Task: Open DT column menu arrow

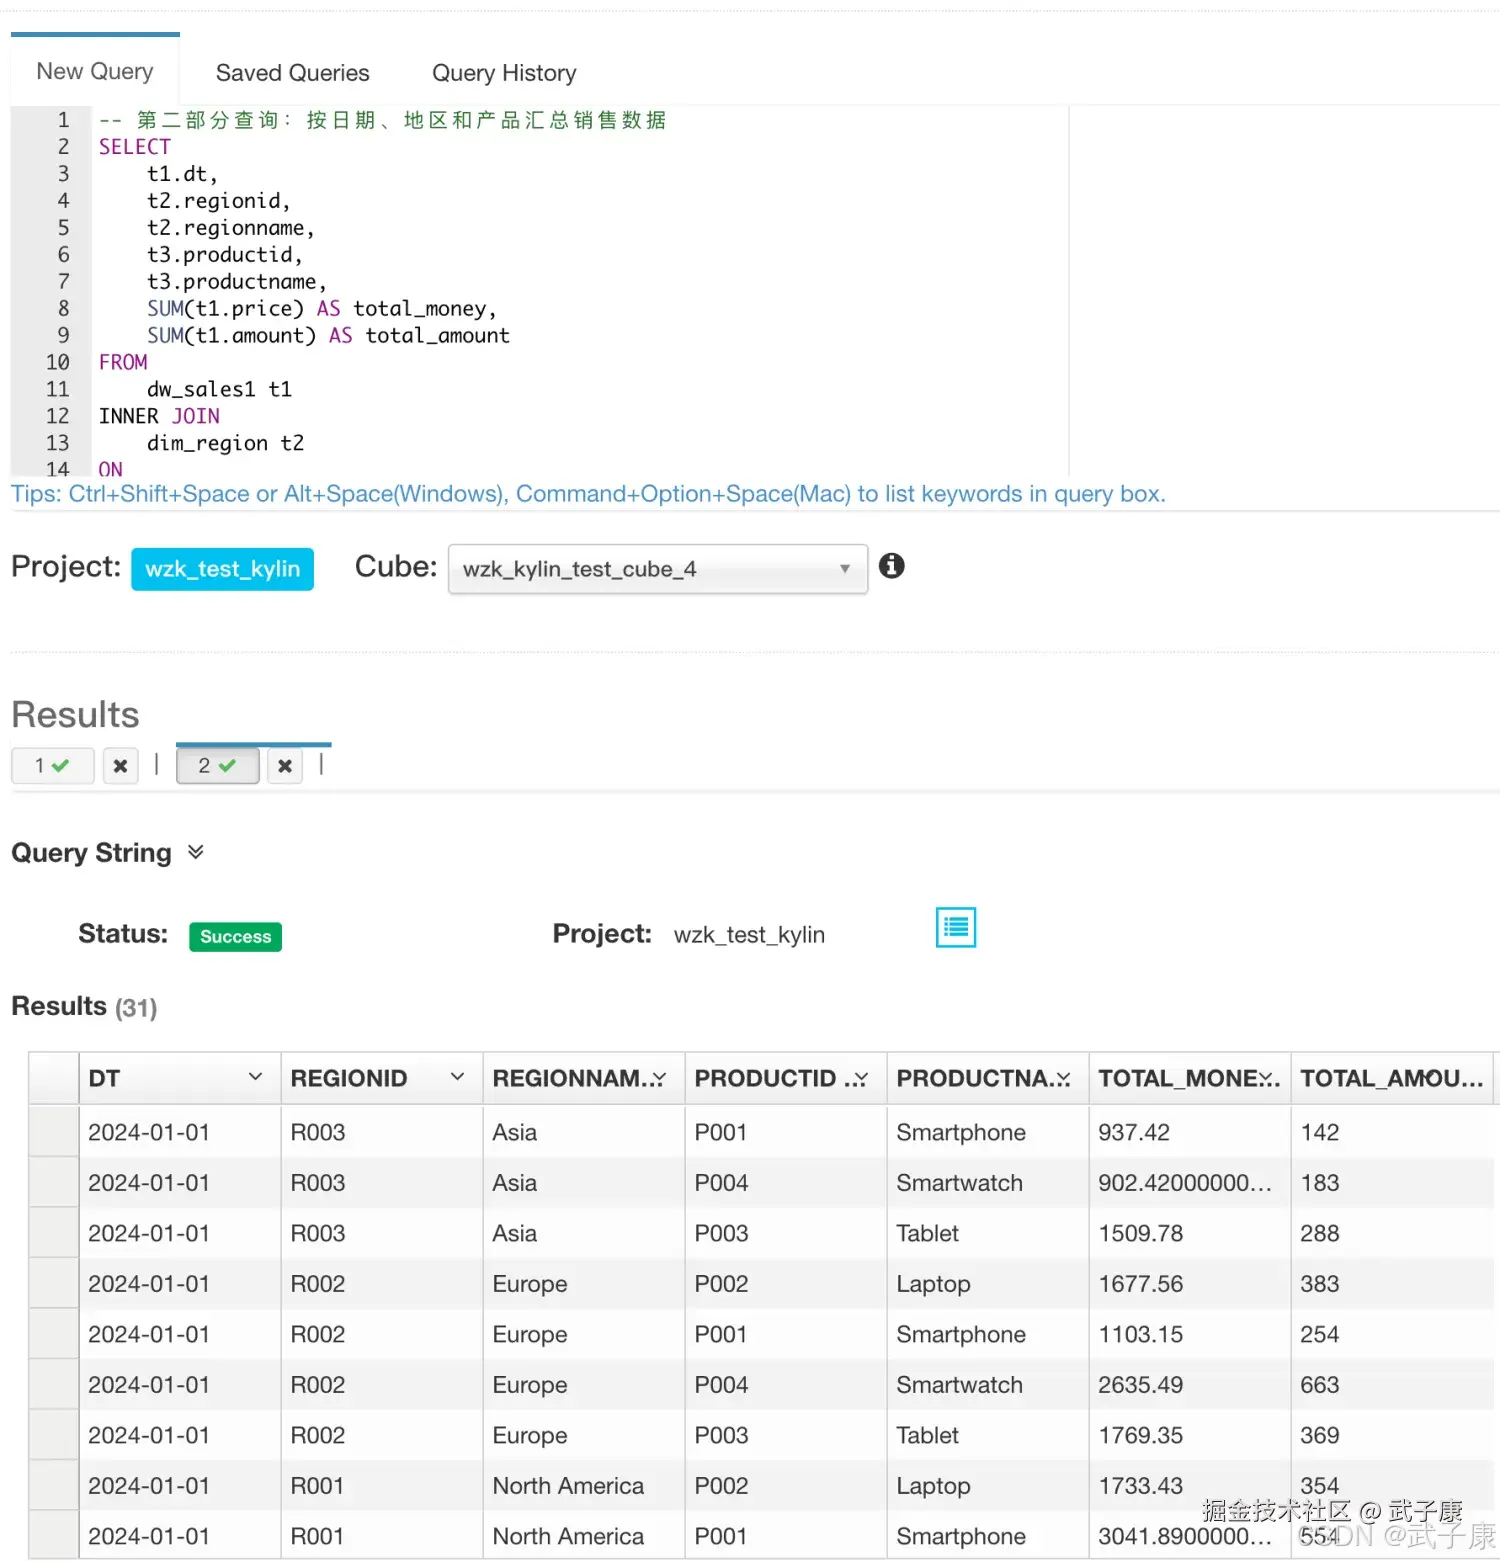Action: click(x=255, y=1077)
